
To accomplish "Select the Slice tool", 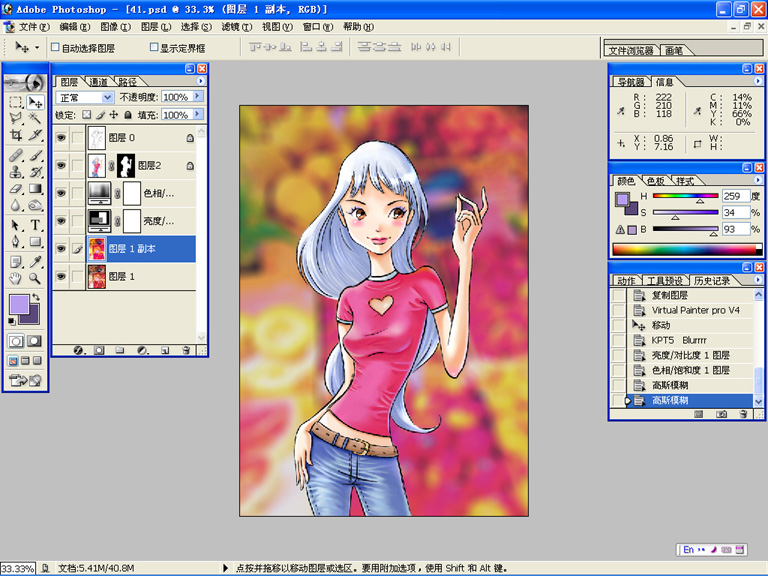I will (34, 135).
